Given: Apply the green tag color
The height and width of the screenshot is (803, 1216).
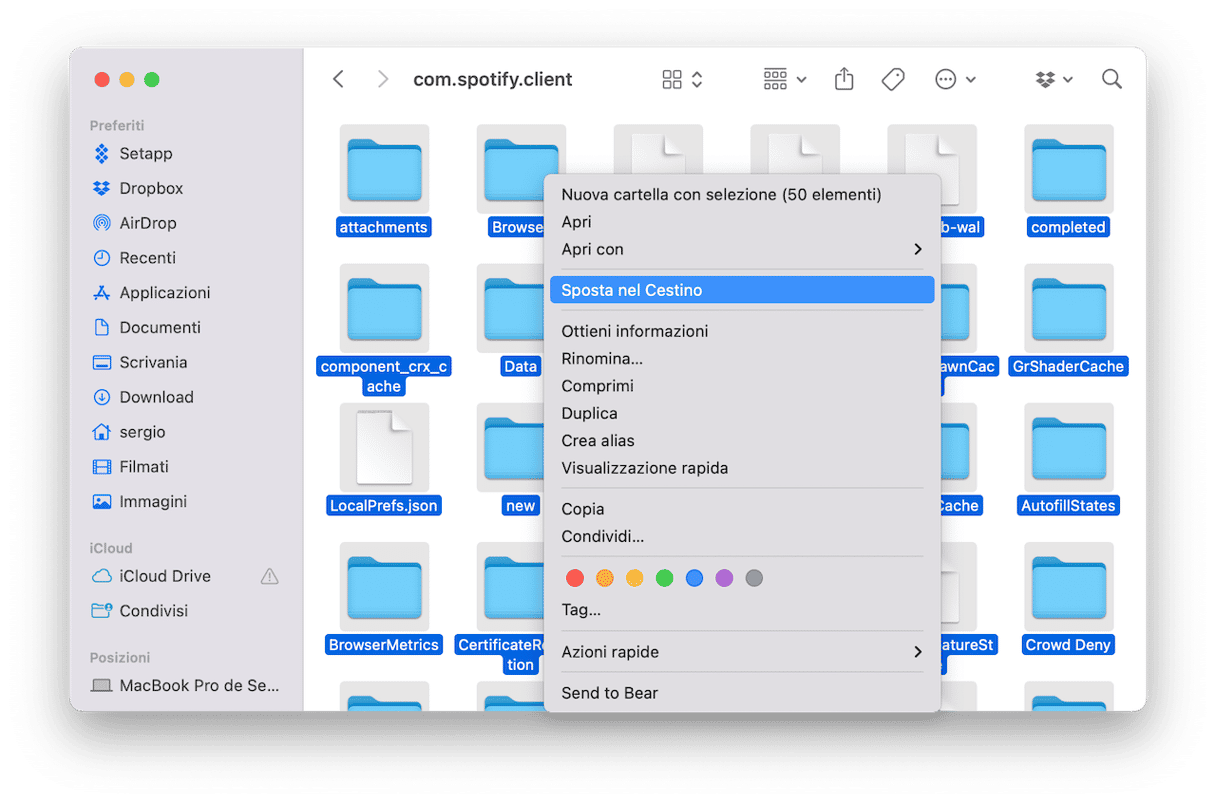Looking at the screenshot, I should pyautogui.click(x=665, y=578).
